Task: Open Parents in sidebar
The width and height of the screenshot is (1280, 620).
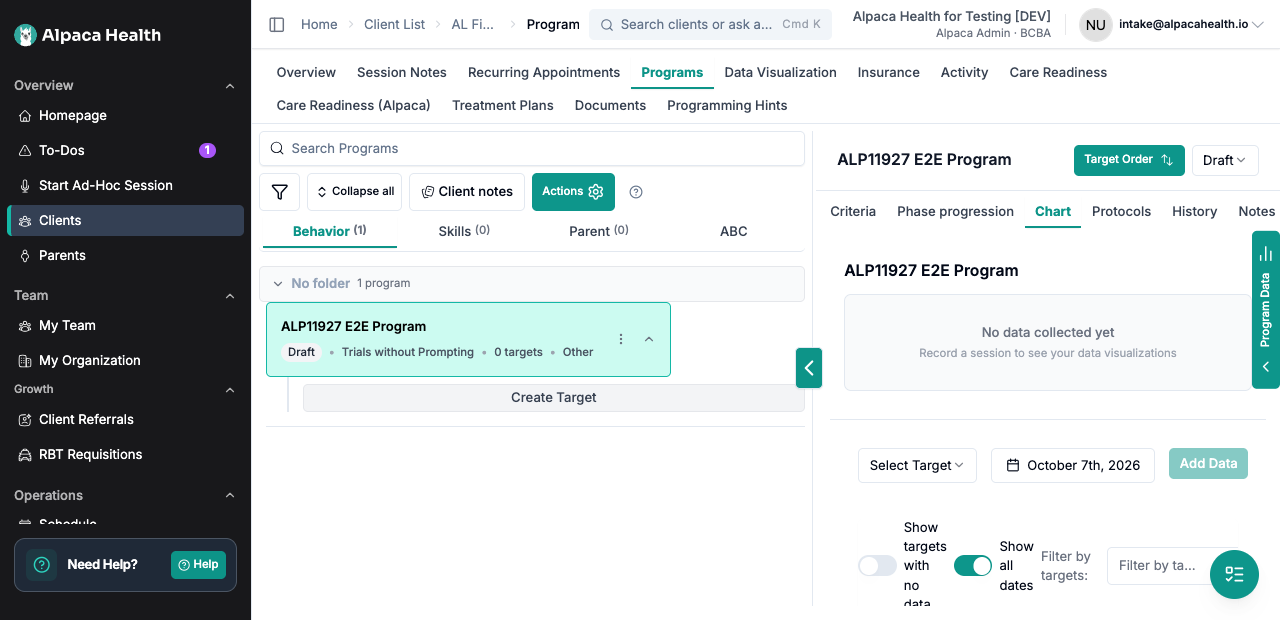Action: click(125, 255)
